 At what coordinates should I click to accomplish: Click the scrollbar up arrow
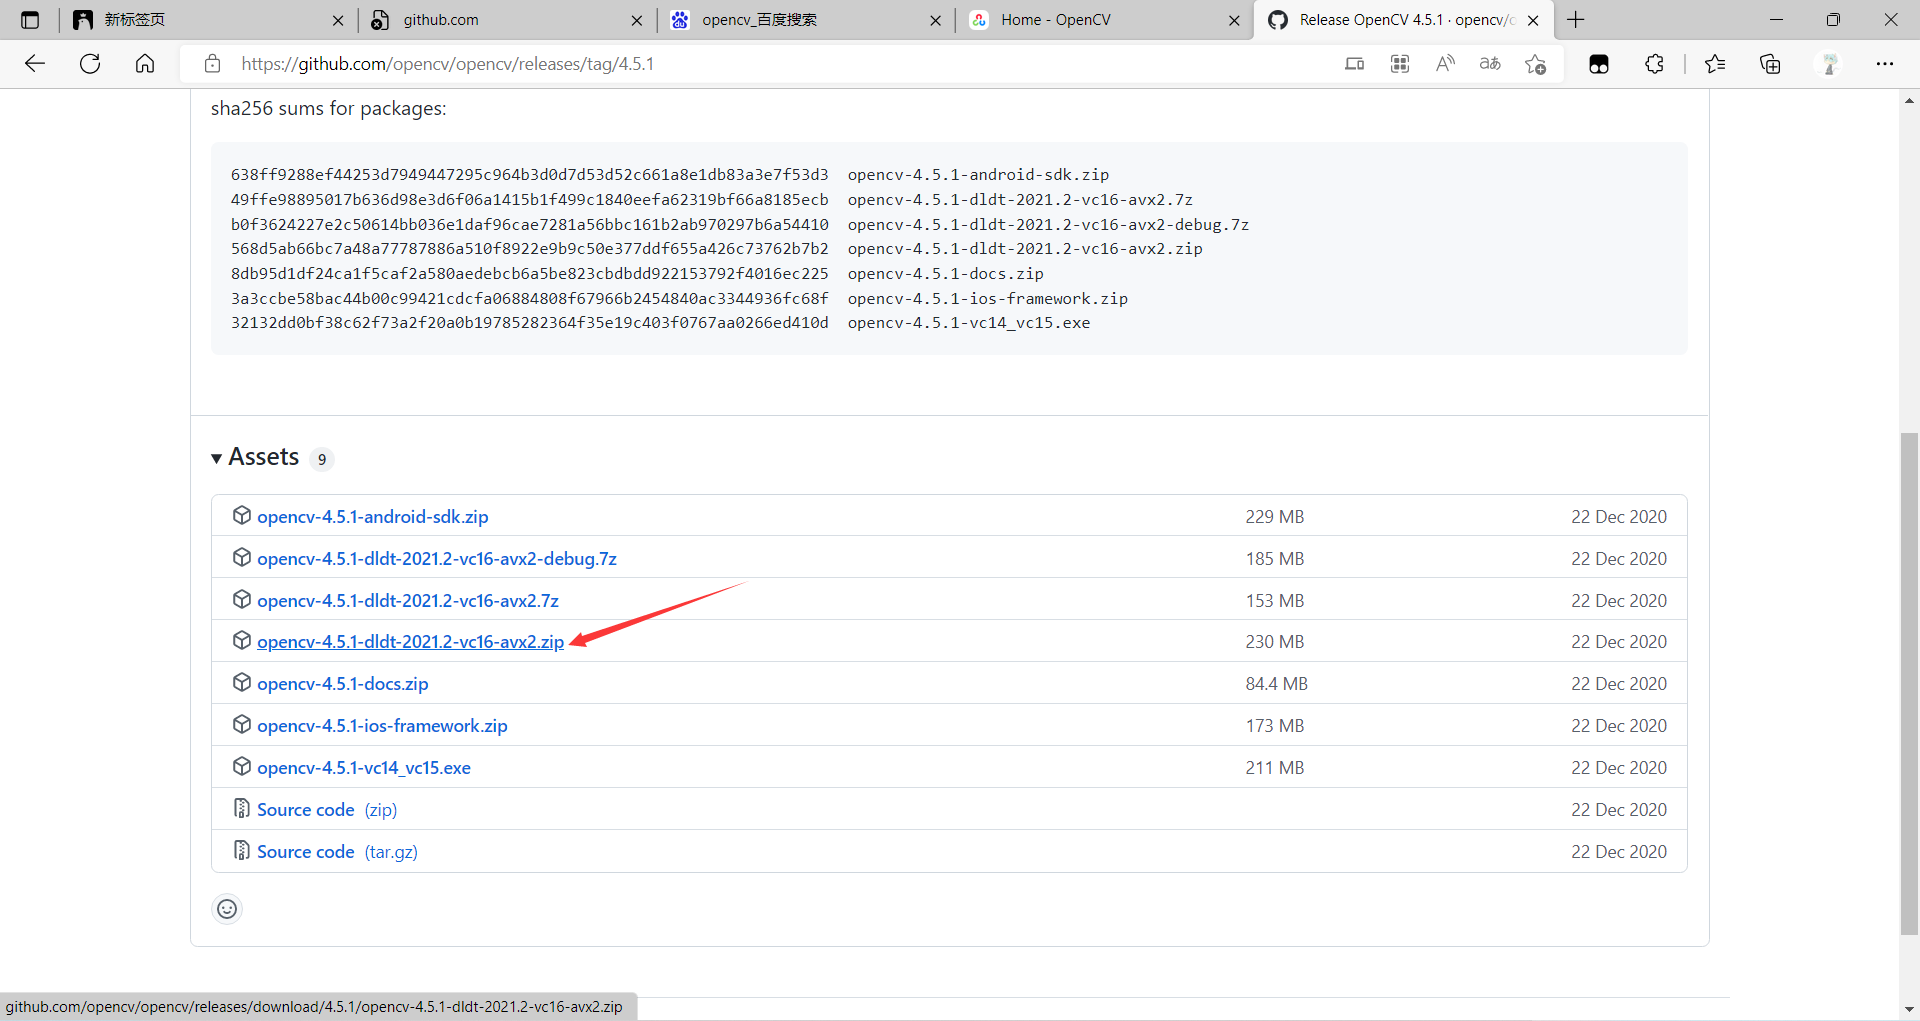tap(1909, 101)
